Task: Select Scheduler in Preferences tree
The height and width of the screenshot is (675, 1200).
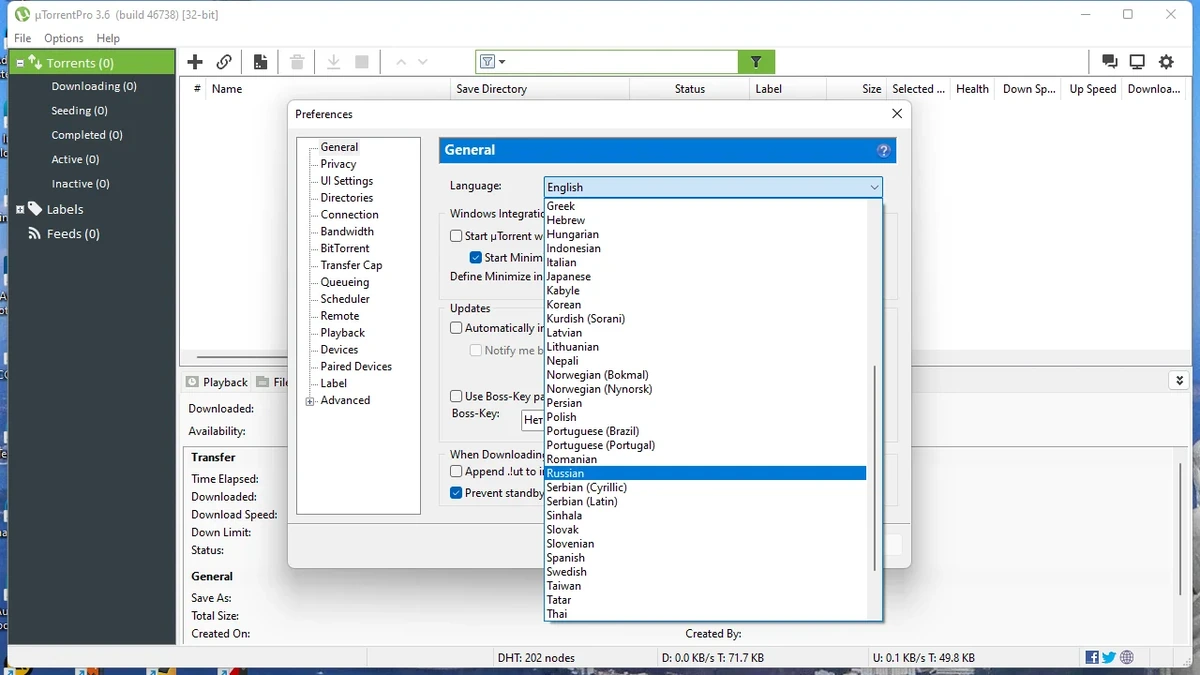Action: pos(345,299)
